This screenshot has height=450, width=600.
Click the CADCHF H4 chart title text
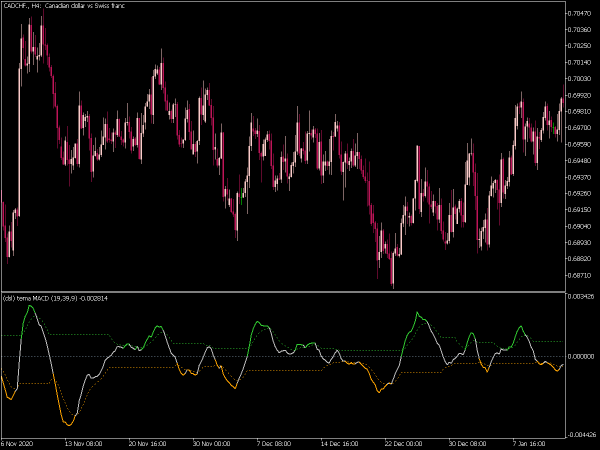coord(64,6)
